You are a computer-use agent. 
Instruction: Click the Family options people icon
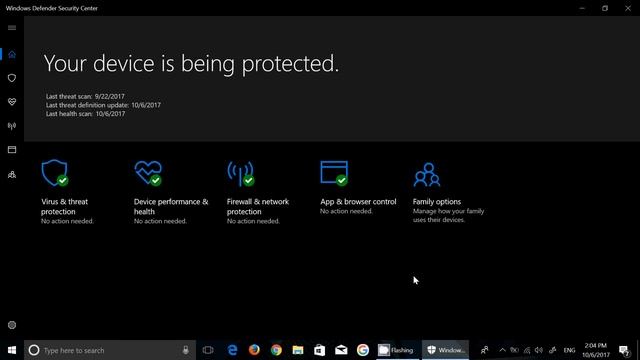point(427,175)
